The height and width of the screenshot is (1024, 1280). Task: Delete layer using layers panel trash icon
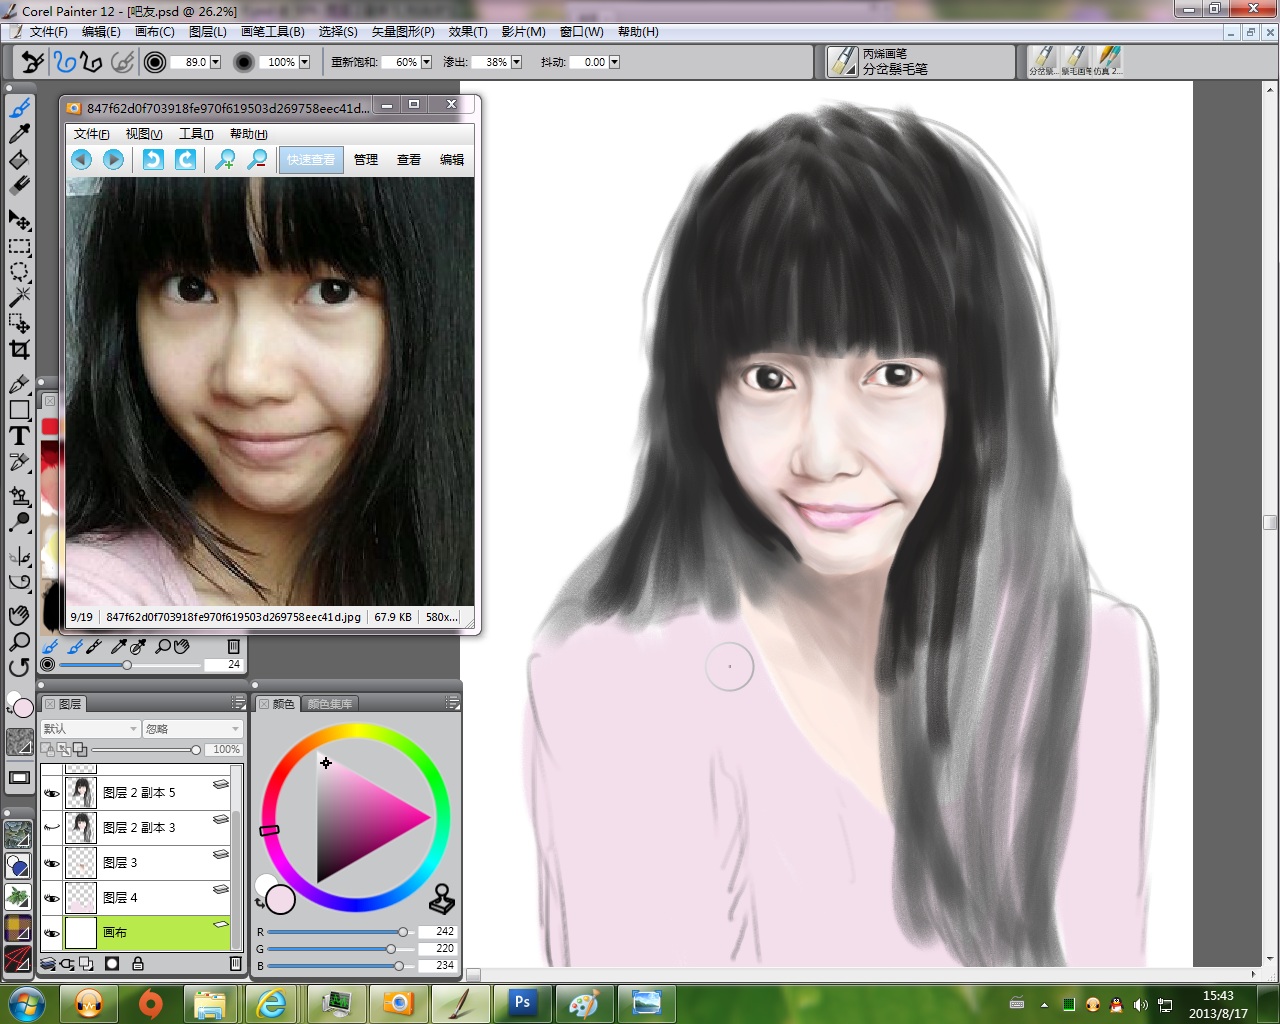(236, 964)
